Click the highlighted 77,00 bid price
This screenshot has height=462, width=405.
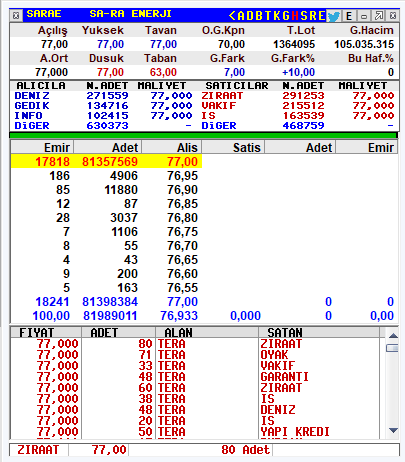(x=182, y=162)
